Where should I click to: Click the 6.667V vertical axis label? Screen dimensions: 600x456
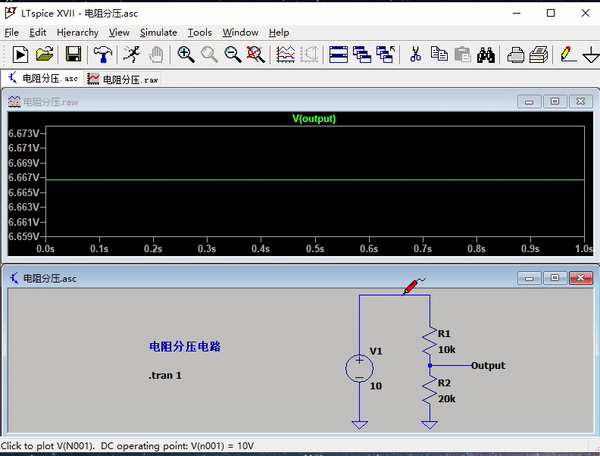click(x=24, y=178)
